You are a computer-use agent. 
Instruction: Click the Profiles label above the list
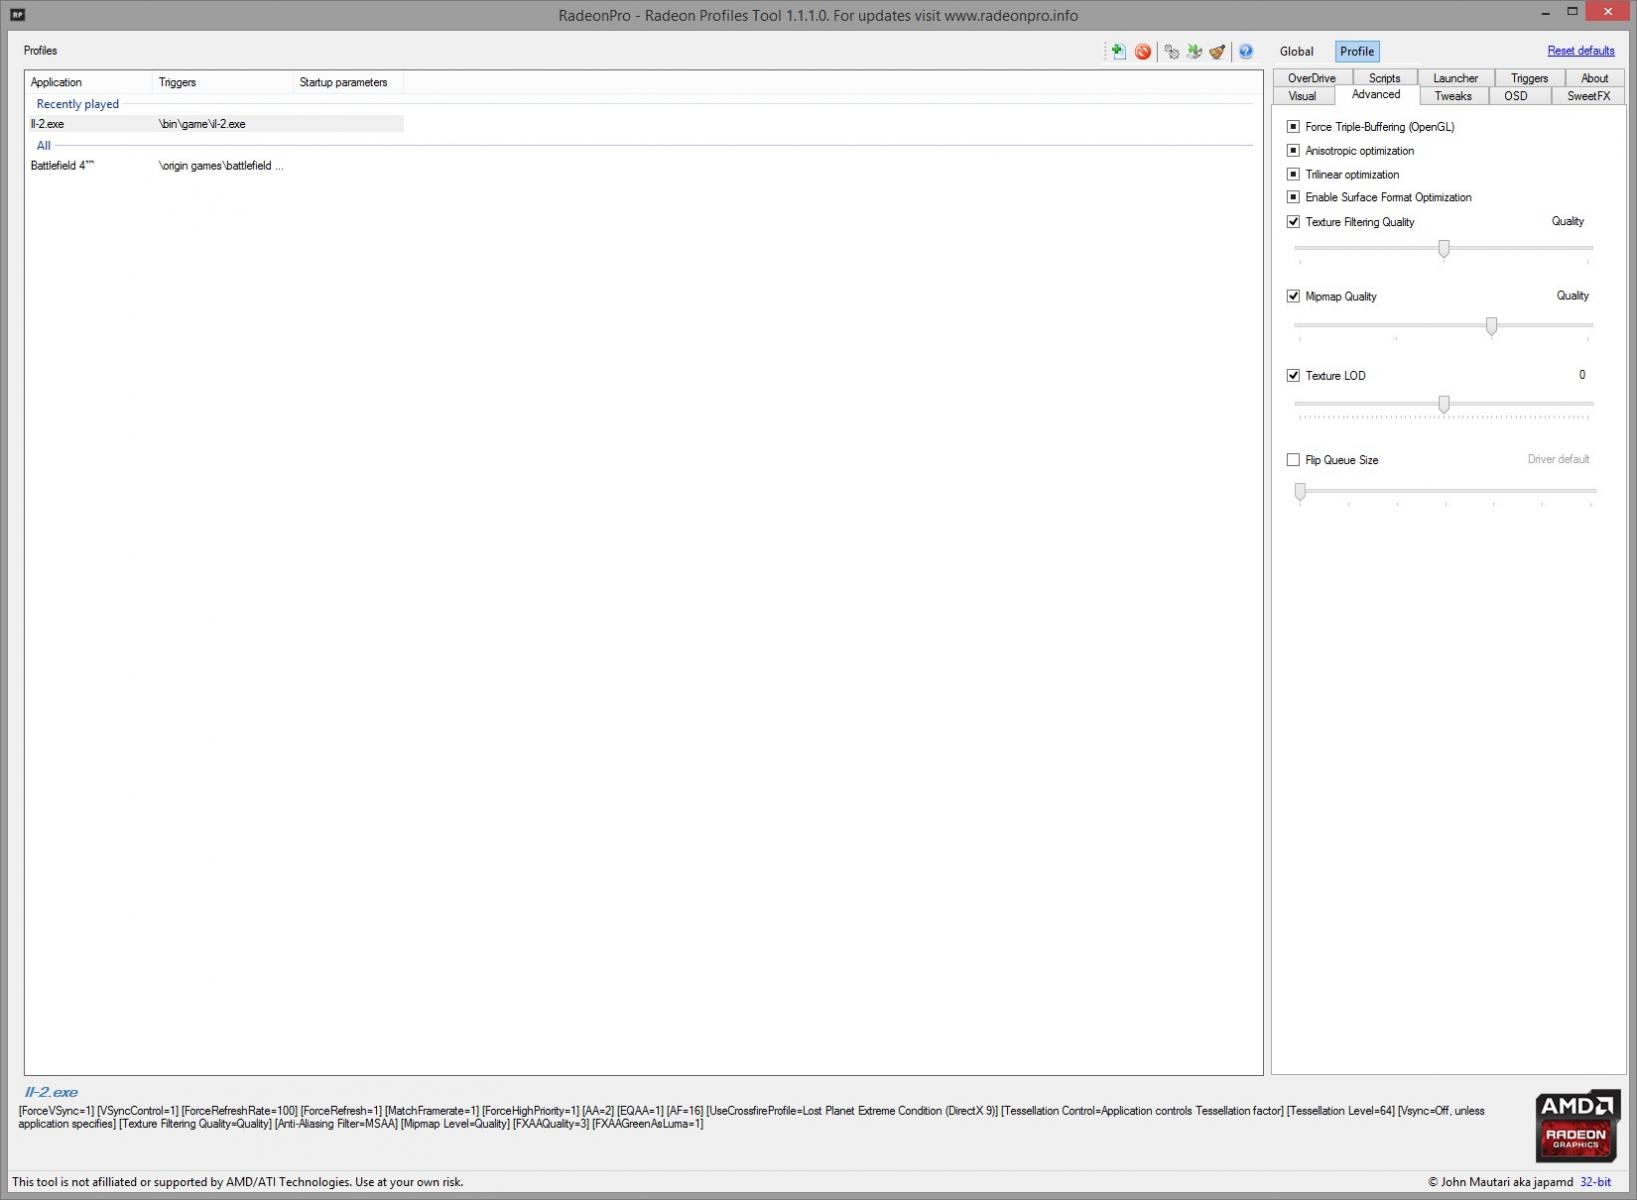[40, 50]
